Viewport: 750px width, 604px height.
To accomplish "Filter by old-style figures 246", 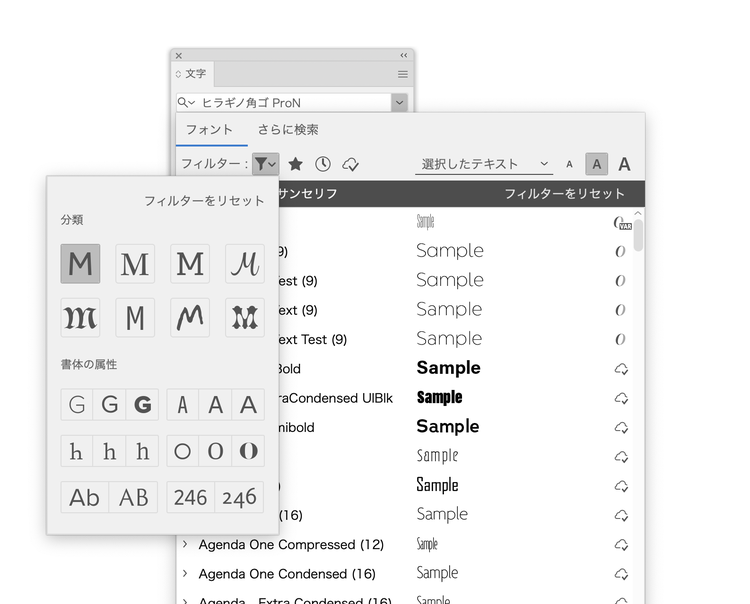I will point(240,497).
